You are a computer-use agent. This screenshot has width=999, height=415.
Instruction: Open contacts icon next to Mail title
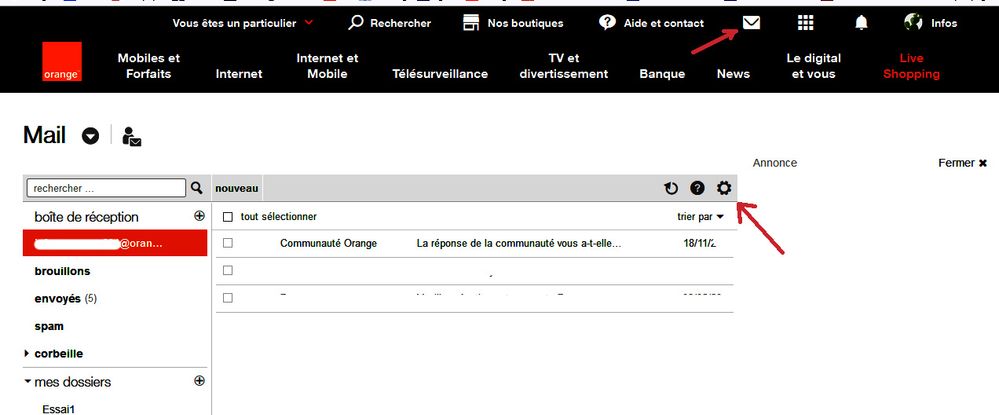[132, 136]
